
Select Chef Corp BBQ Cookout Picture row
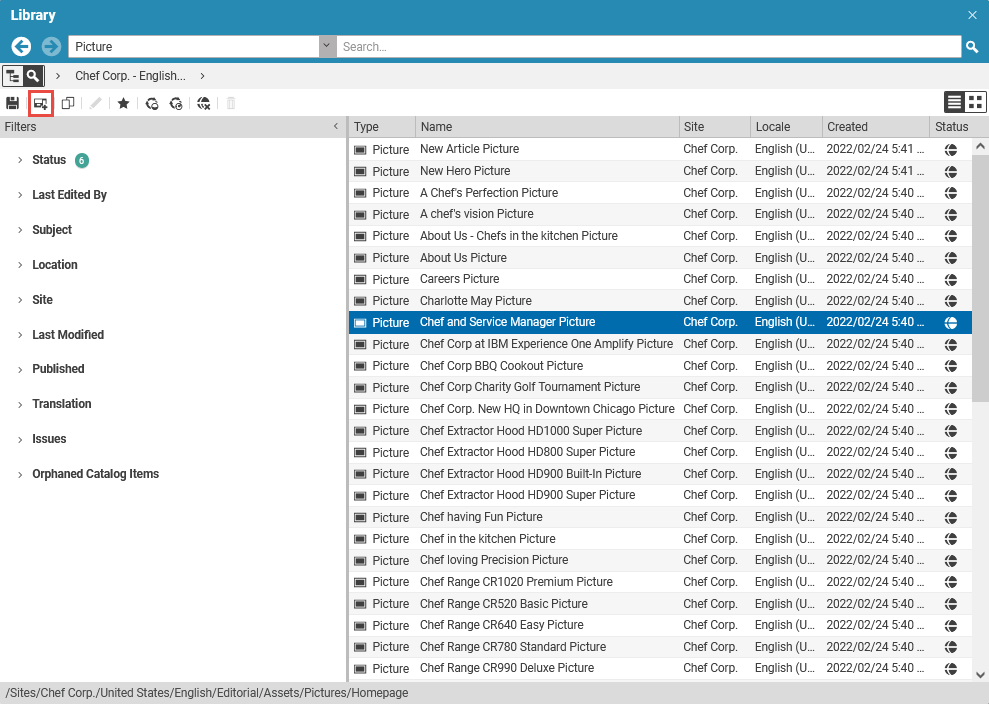pos(501,366)
